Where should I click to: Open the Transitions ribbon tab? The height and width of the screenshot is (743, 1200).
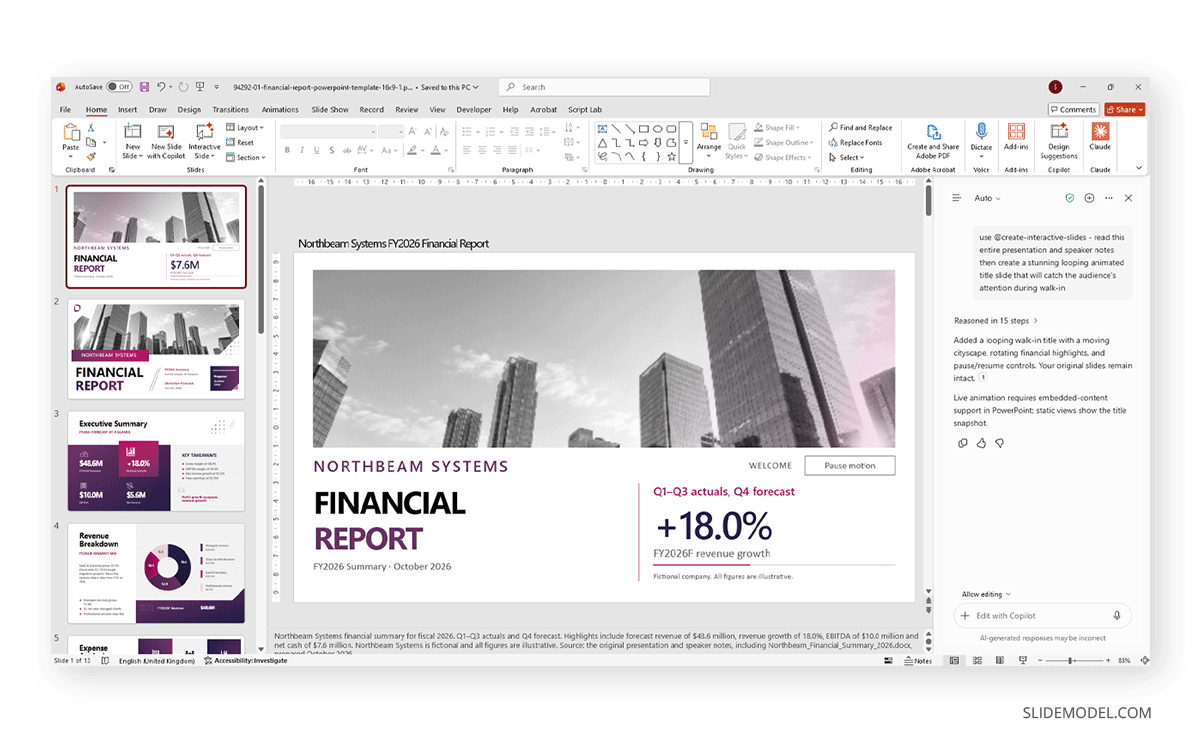230,110
